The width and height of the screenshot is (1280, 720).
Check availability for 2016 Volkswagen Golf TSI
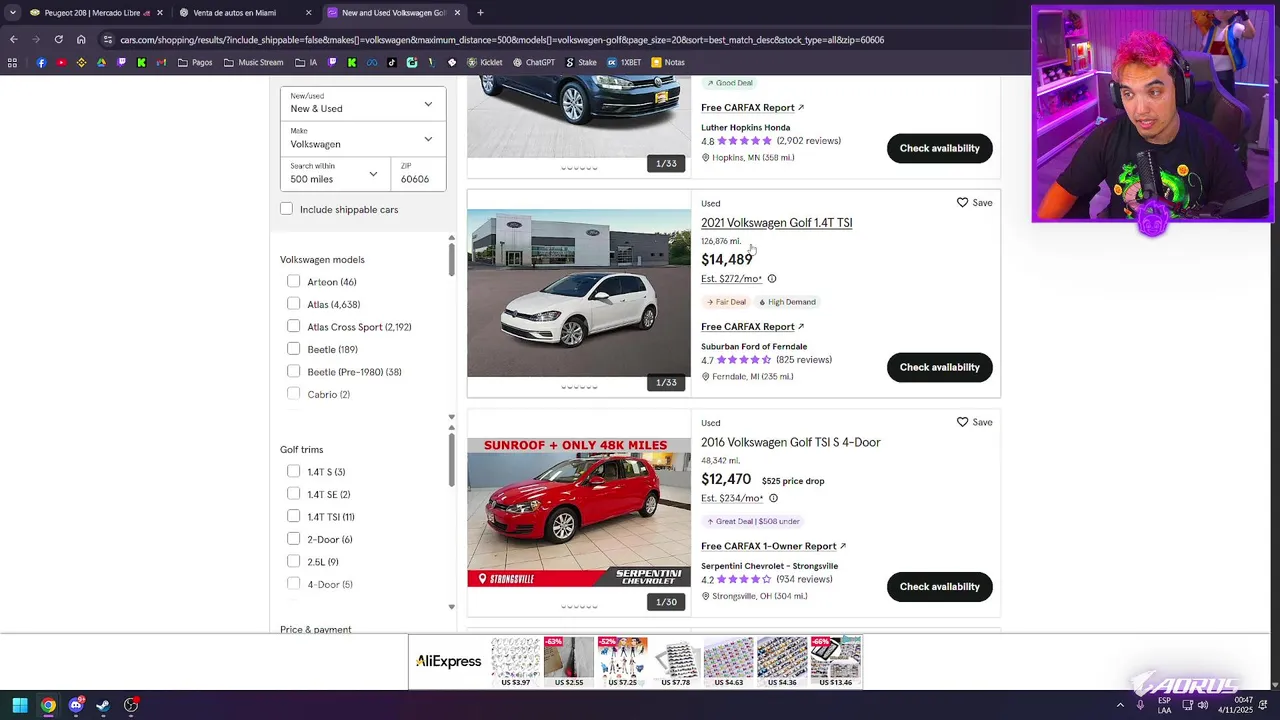939,587
